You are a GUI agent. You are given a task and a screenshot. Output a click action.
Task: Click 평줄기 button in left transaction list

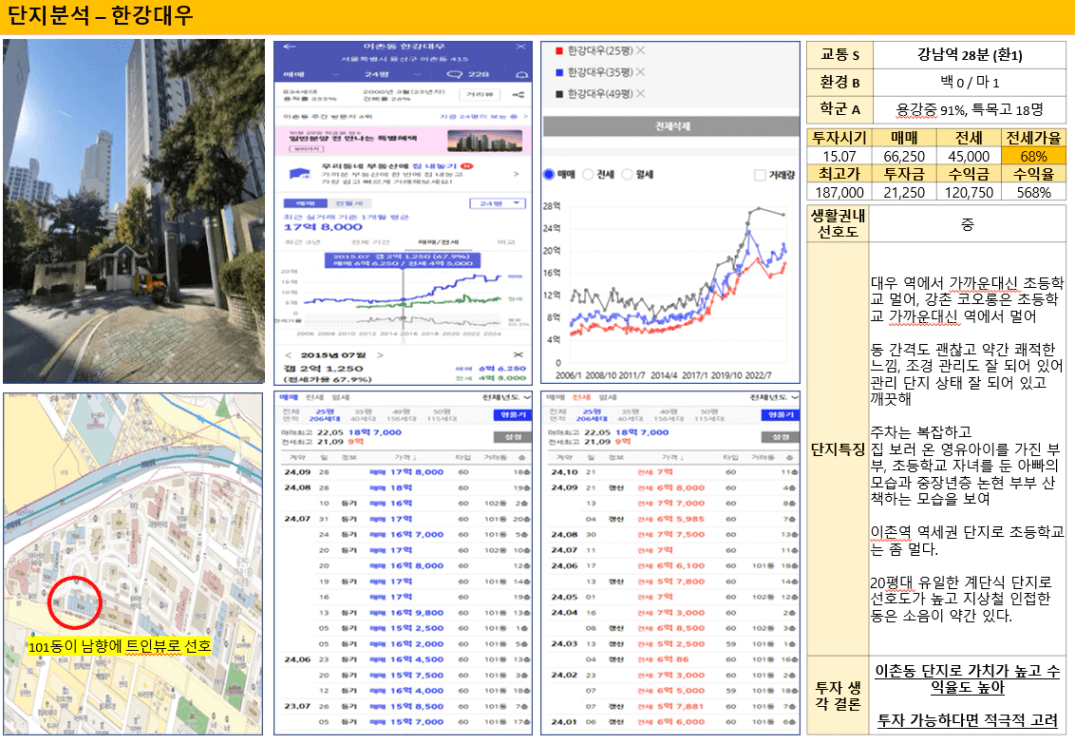coord(513,415)
